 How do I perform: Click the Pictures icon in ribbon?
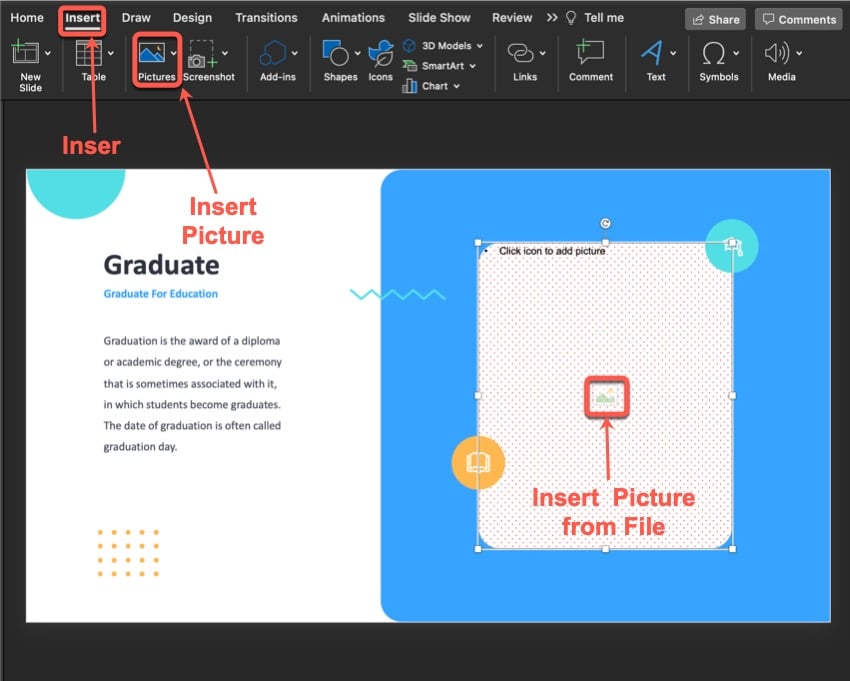point(152,55)
